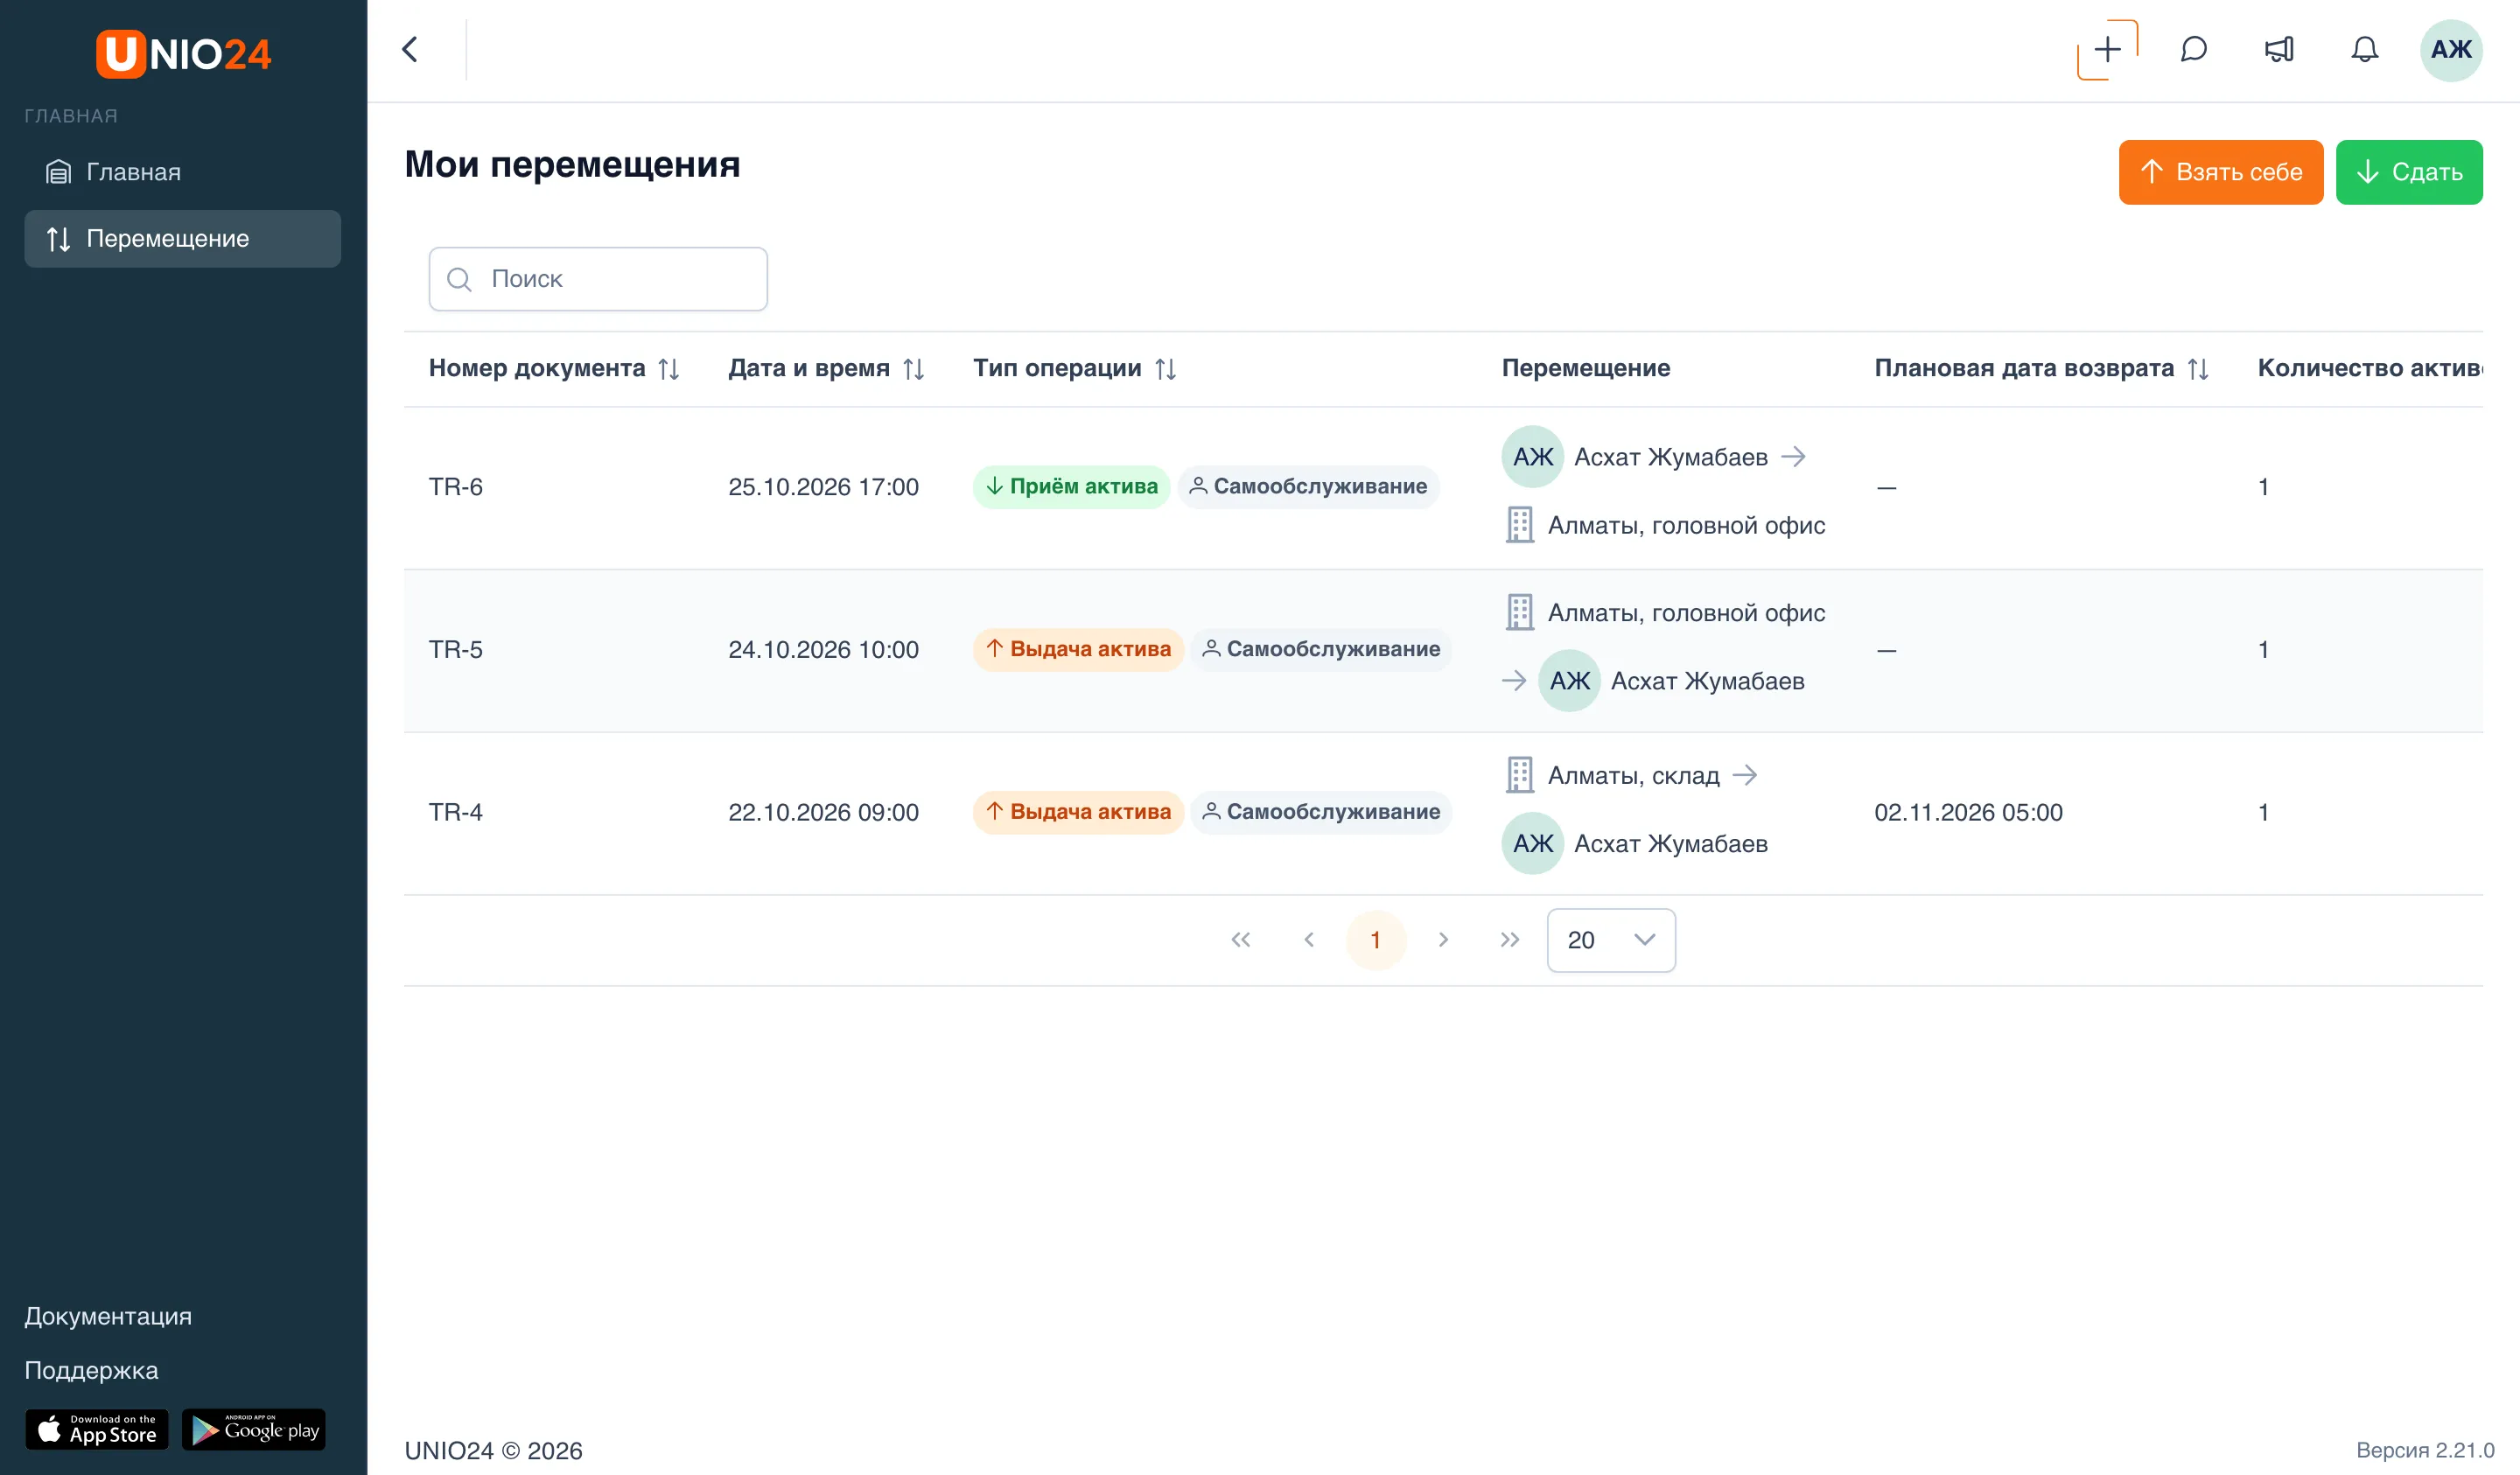Sort by Тип операции column

(x=1165, y=369)
